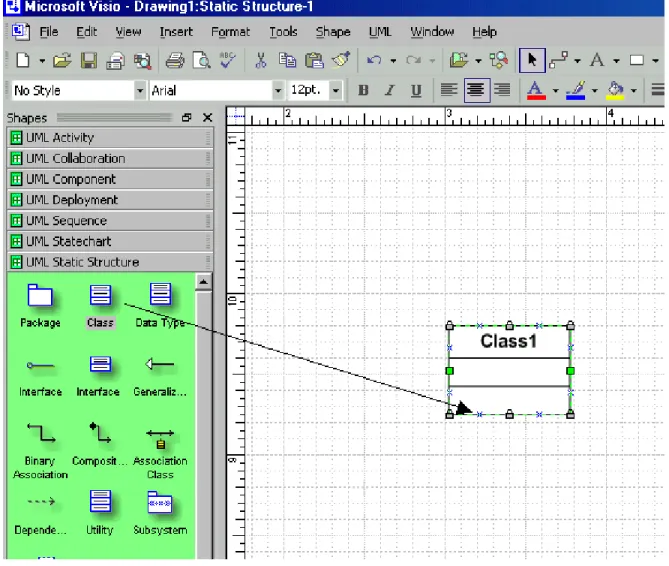
Task: Select the Association Class shape
Action: [160, 453]
